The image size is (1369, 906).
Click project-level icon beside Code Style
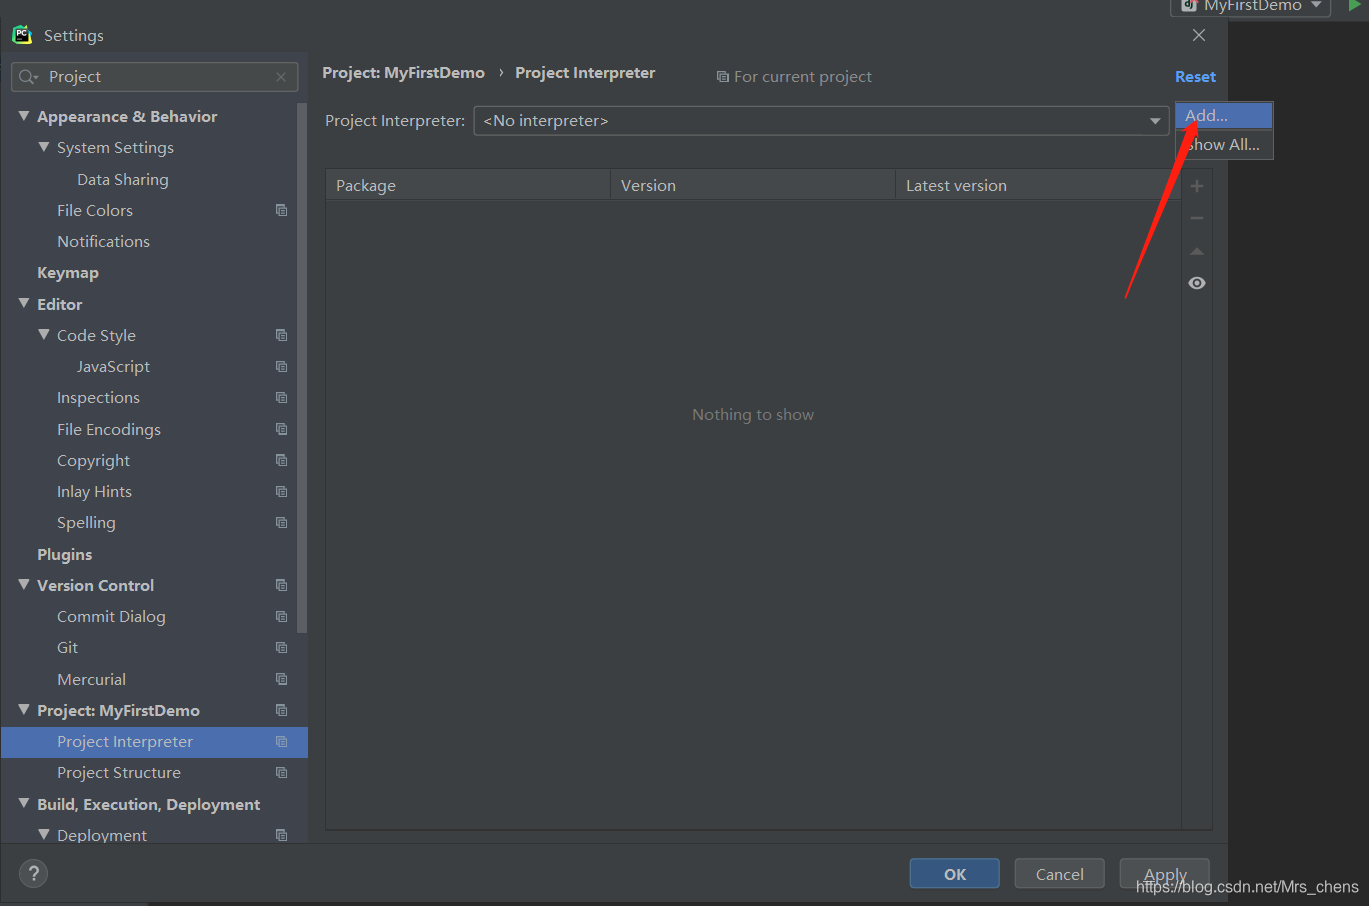point(281,335)
